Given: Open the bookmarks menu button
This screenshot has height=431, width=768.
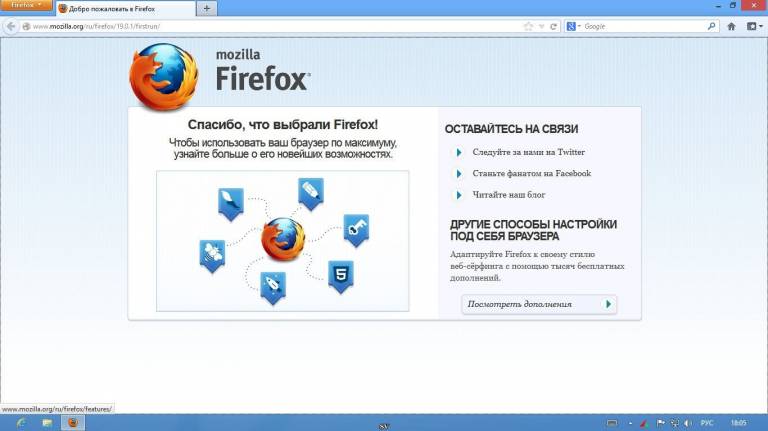Looking at the screenshot, I should tap(753, 26).
